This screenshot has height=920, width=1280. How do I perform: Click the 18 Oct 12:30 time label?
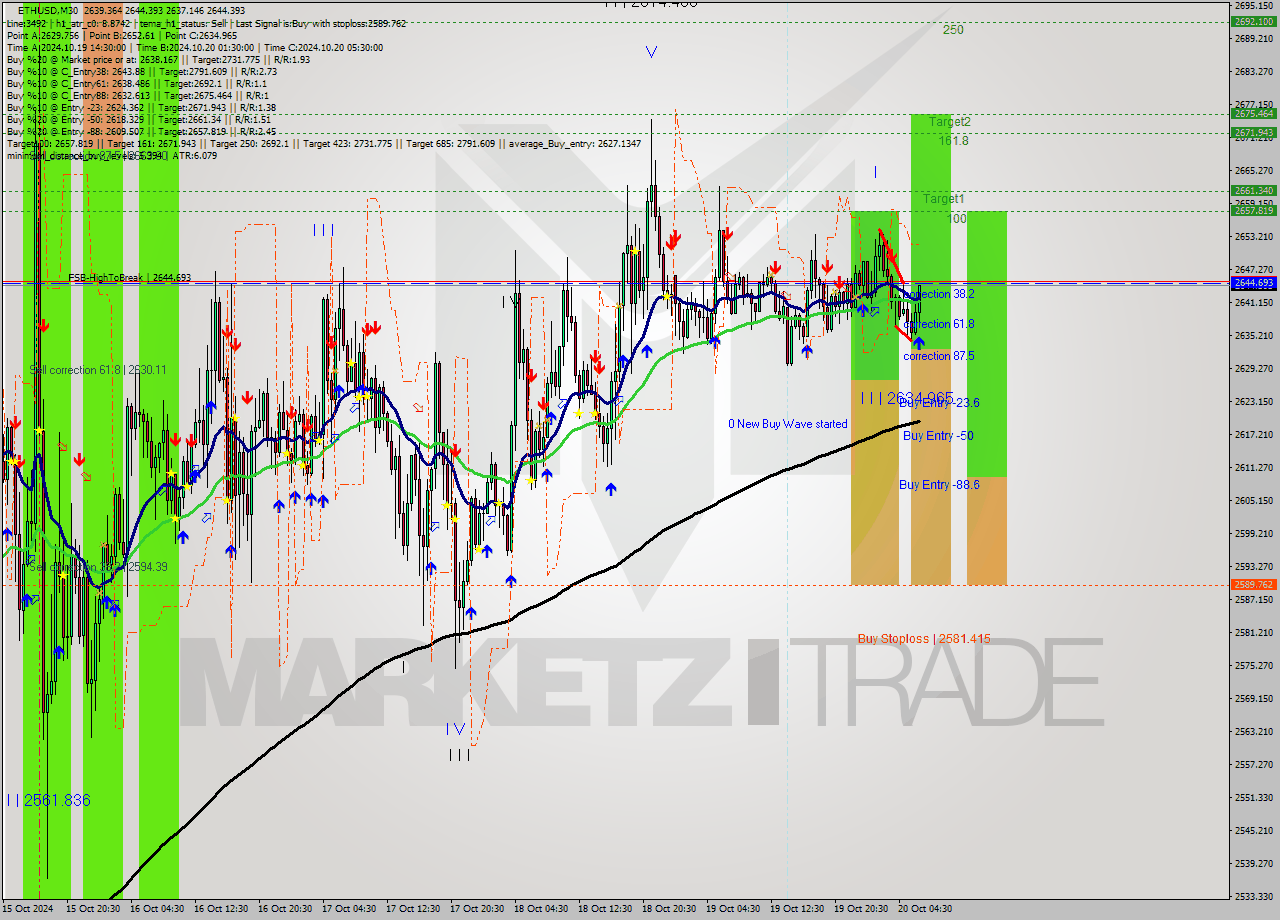tap(607, 909)
